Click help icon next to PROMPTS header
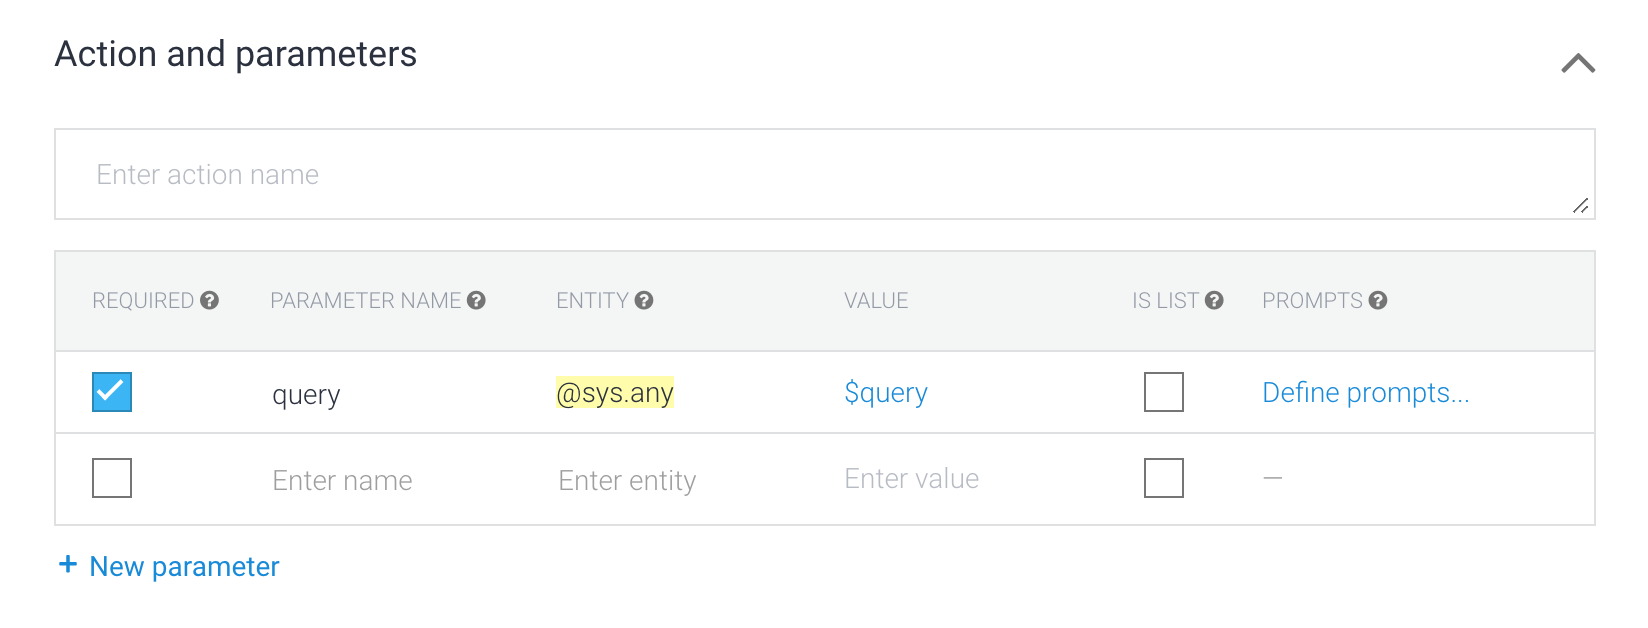The image size is (1648, 628). click(1378, 300)
